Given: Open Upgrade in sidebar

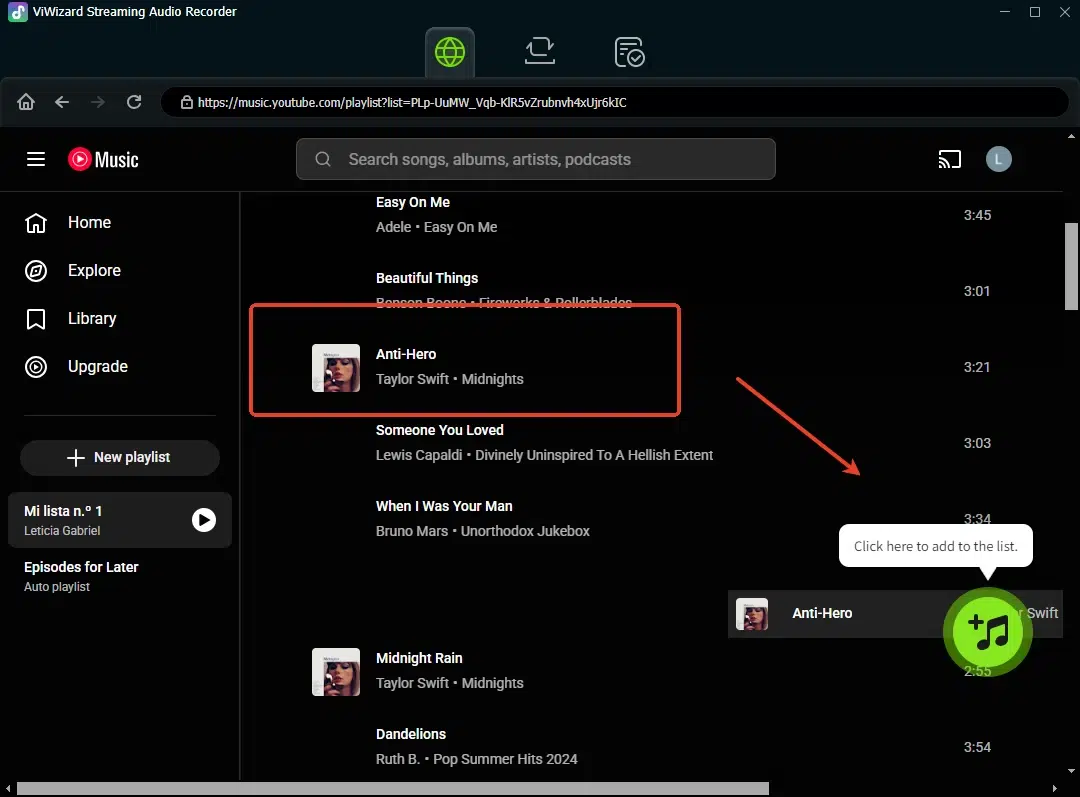Looking at the screenshot, I should click(x=76, y=366).
